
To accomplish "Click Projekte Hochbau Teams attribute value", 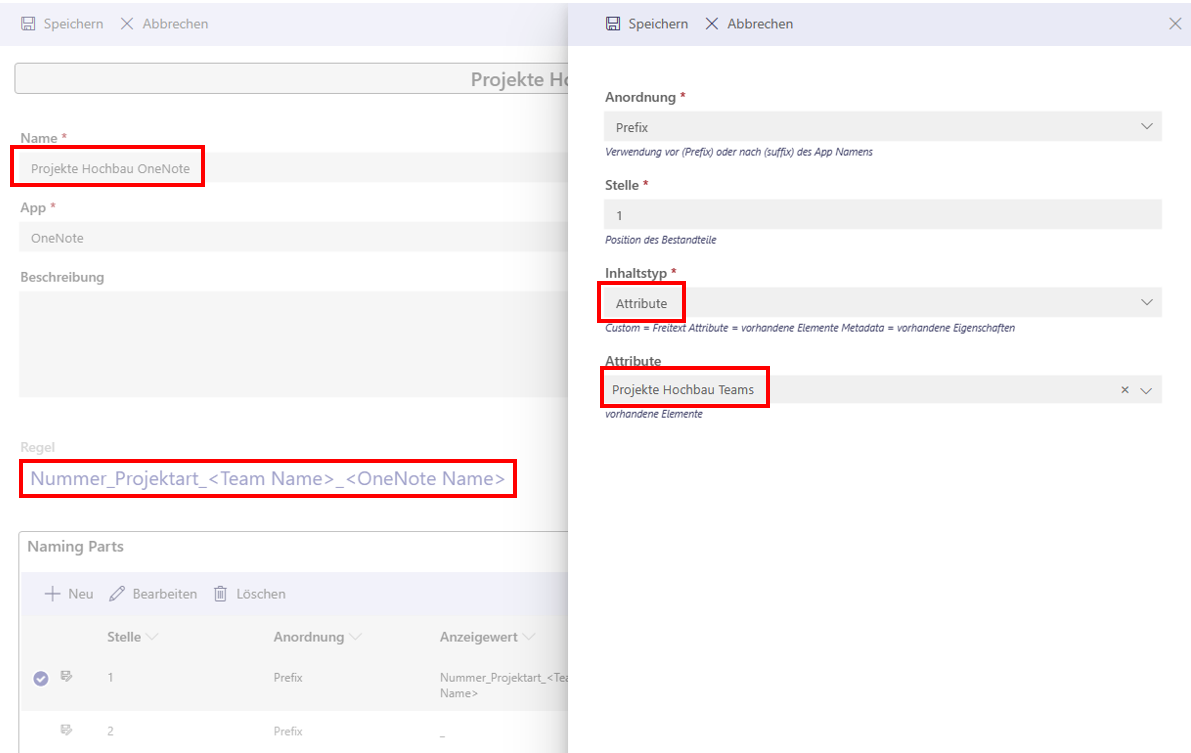I will (683, 390).
